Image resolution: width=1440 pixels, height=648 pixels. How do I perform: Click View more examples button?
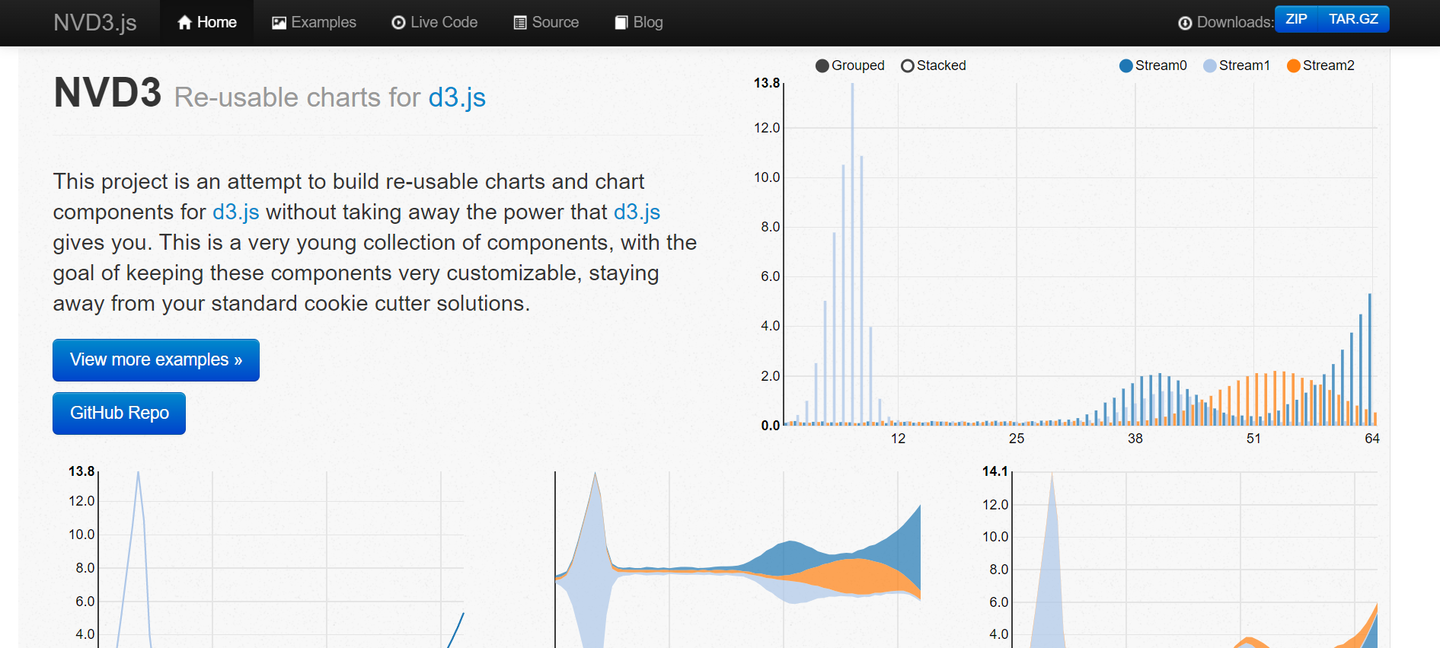pos(156,360)
